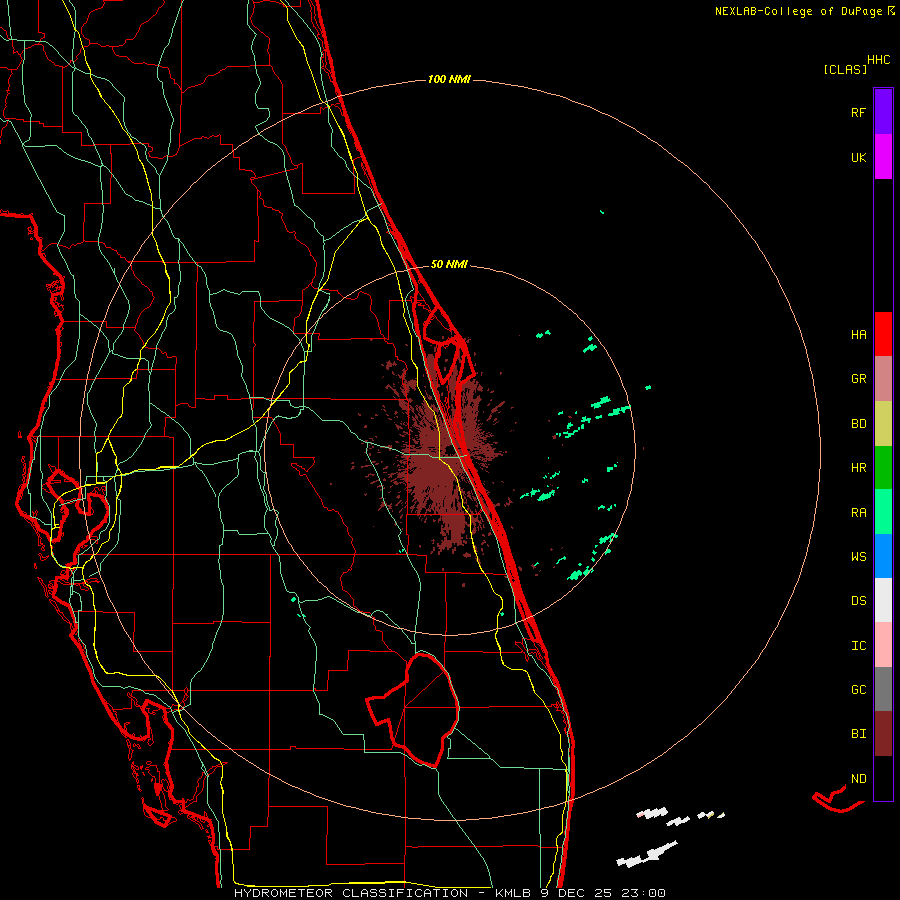900x900 pixels.
Task: Click the "WS" legend label
Action: click(858, 557)
